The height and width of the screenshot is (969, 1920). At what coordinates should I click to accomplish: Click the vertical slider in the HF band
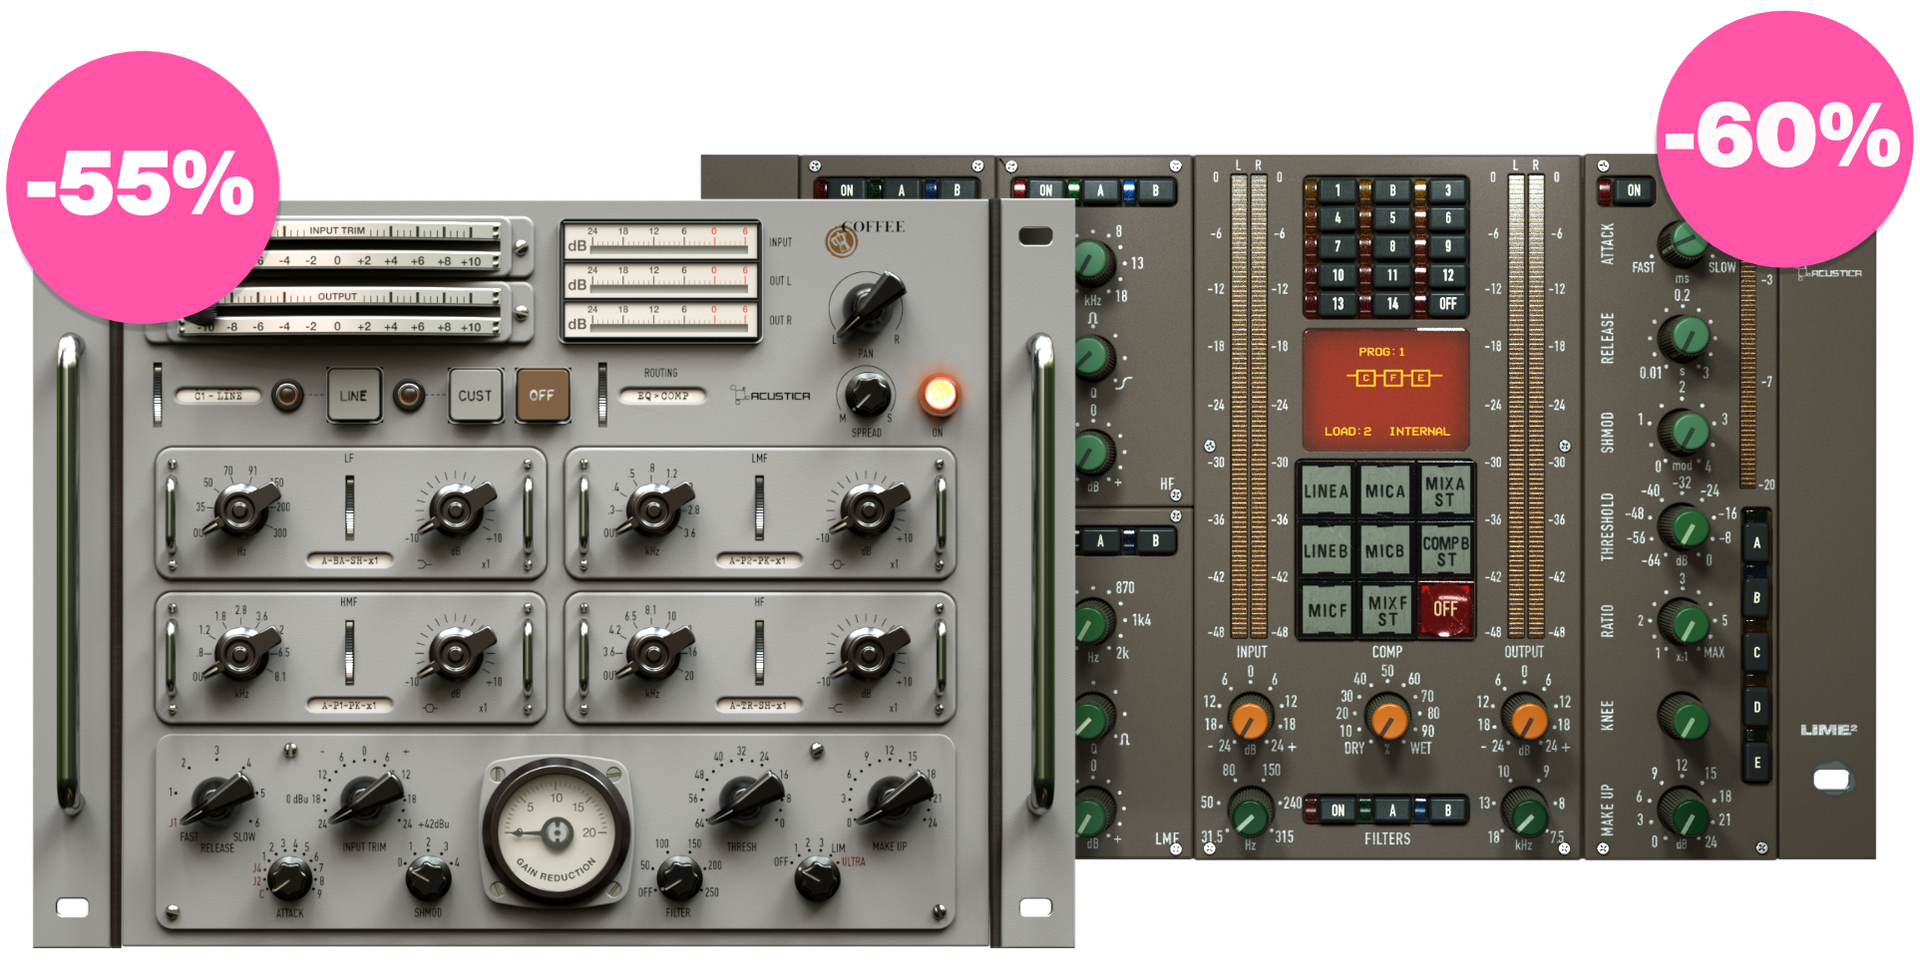[759, 651]
